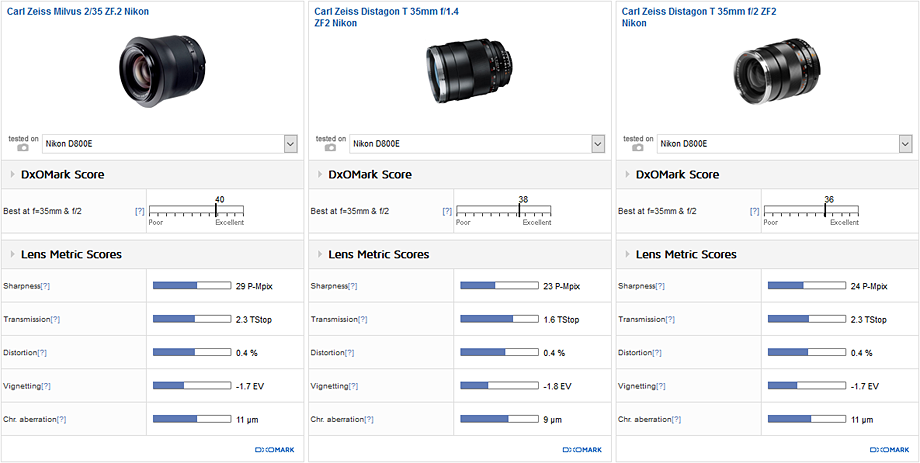Open Distortion help [?] in Distagon f/2 panel
The width and height of the screenshot is (920, 463).
coord(657,353)
